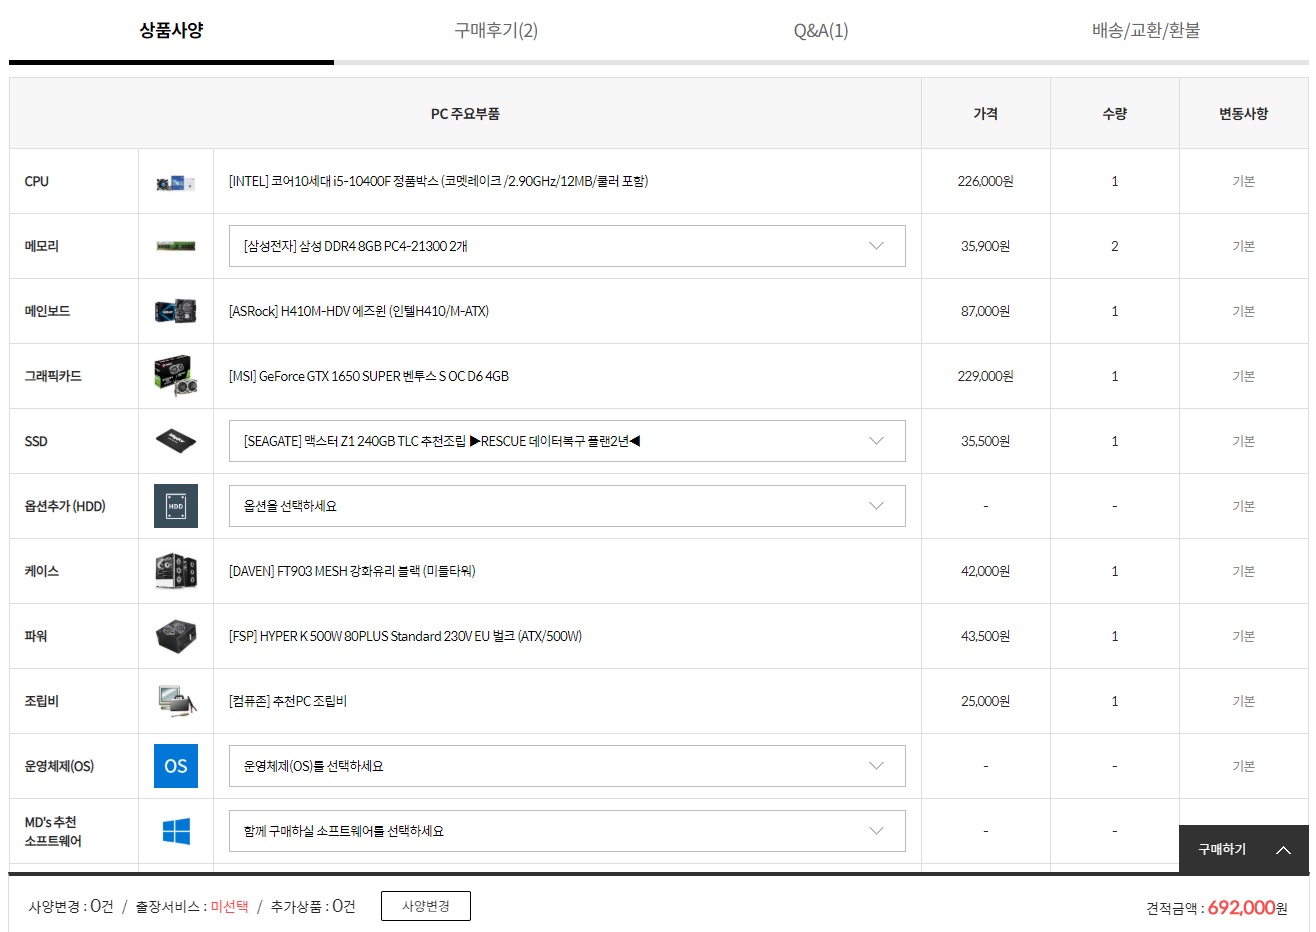1316x932 pixels.
Task: Click the 42,000원 case price
Action: click(x=985, y=571)
